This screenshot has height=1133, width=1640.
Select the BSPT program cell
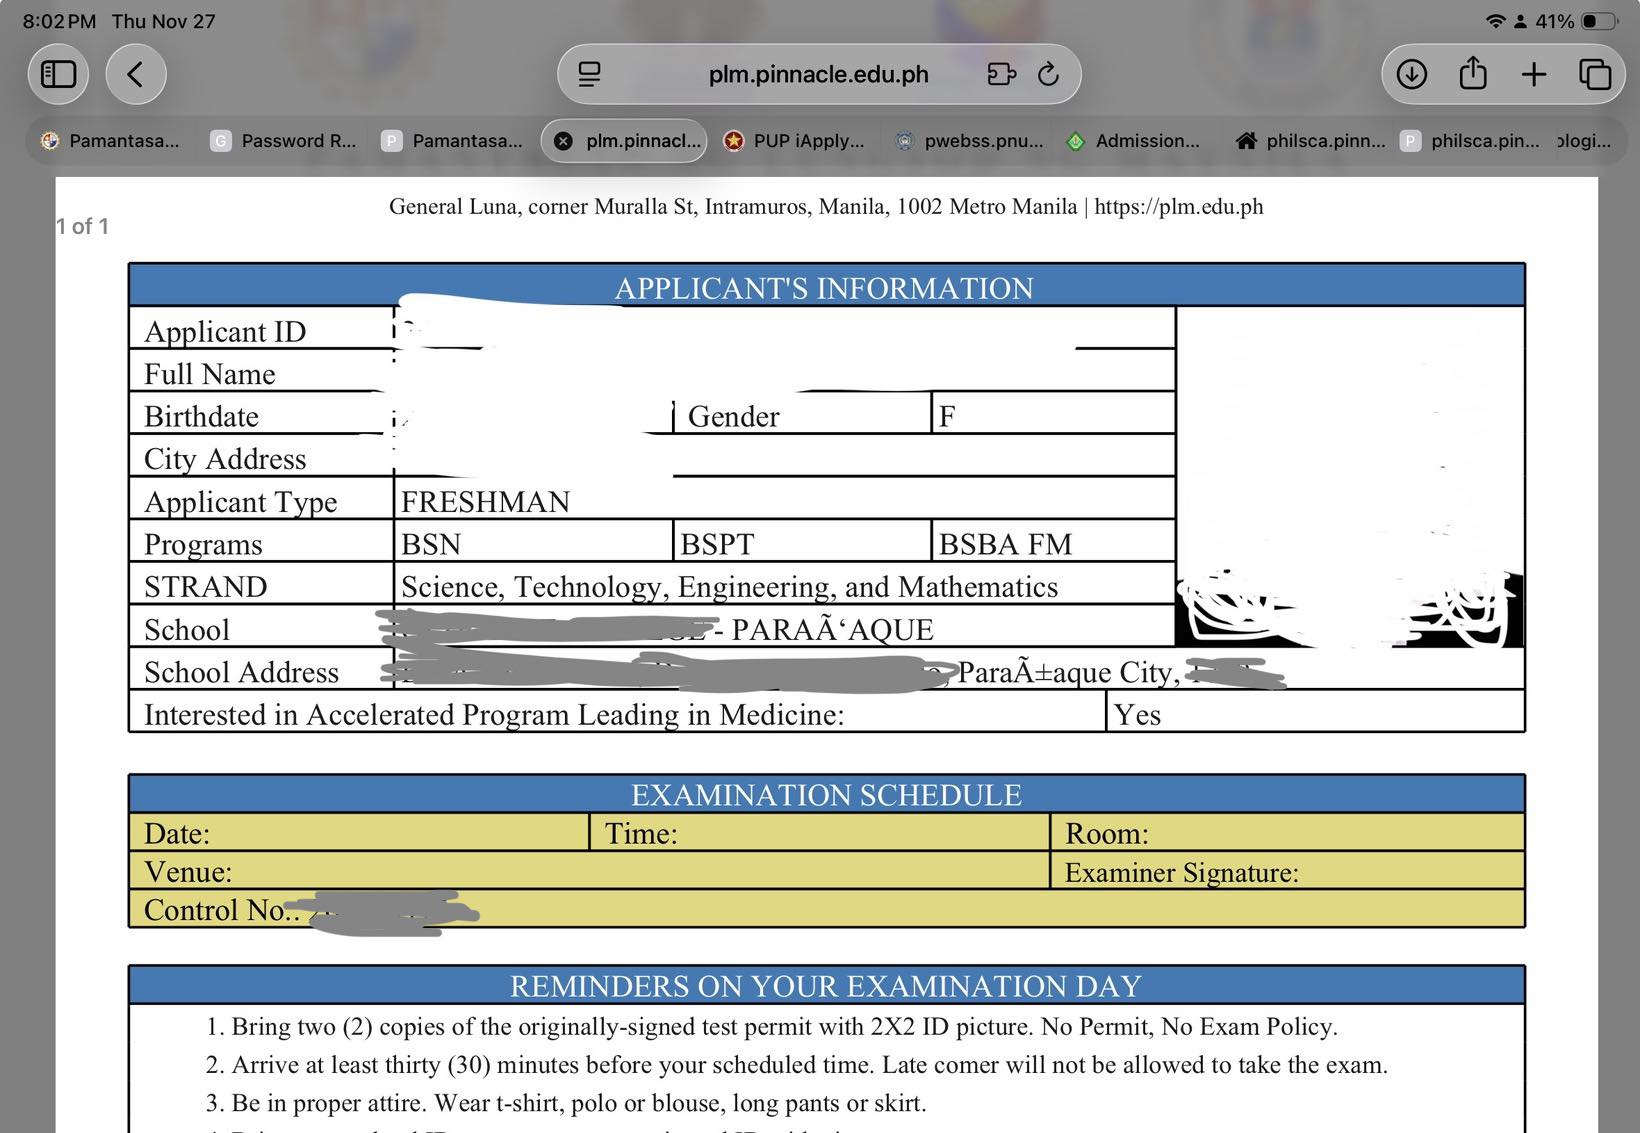tap(802, 542)
